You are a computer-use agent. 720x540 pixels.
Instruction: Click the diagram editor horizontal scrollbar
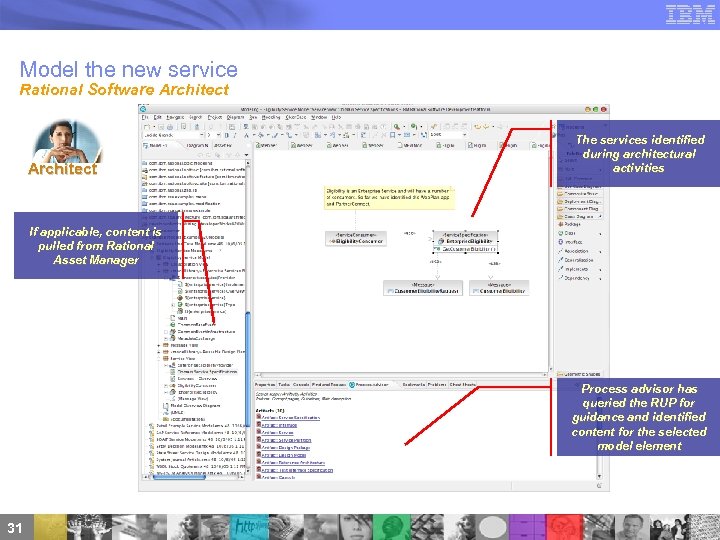[x=402, y=375]
